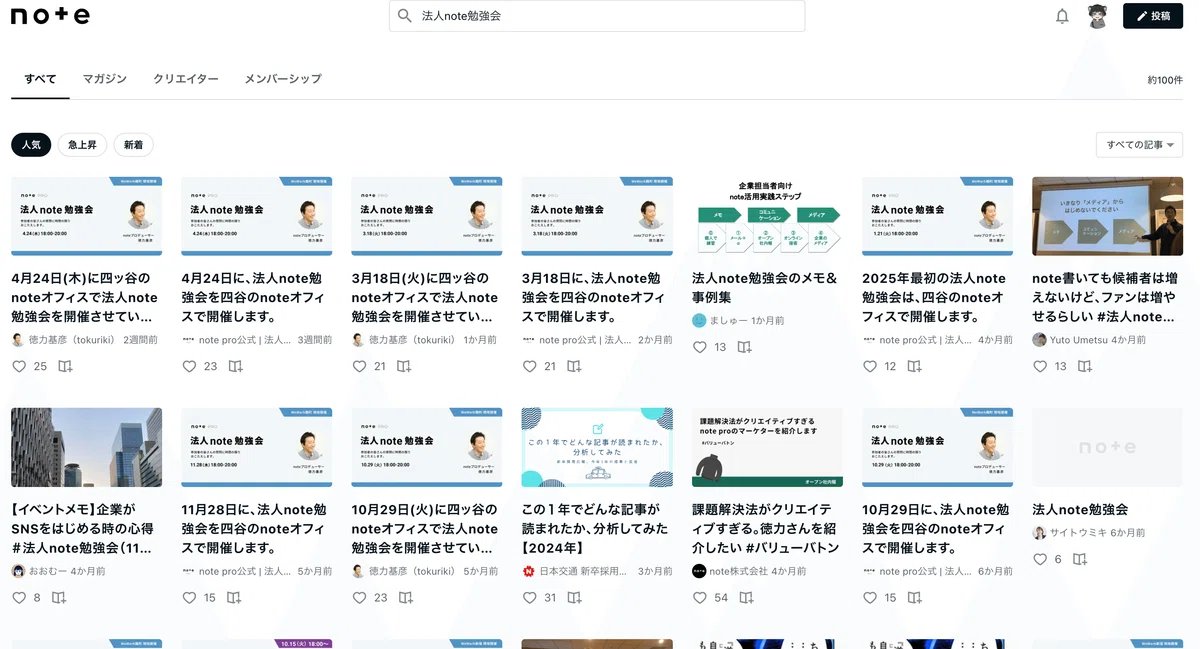Click the 投稿 post button
Image resolution: width=1200 pixels, height=649 pixels.
click(1153, 16)
